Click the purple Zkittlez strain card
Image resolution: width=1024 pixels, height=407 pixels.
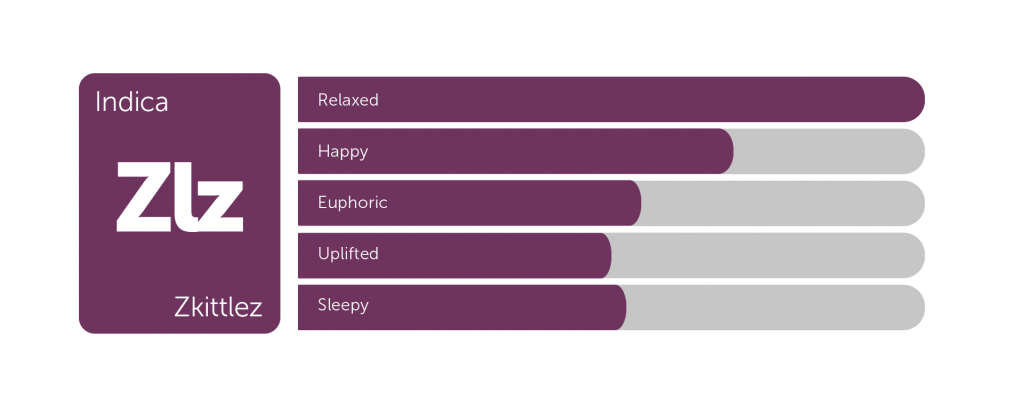[180, 203]
